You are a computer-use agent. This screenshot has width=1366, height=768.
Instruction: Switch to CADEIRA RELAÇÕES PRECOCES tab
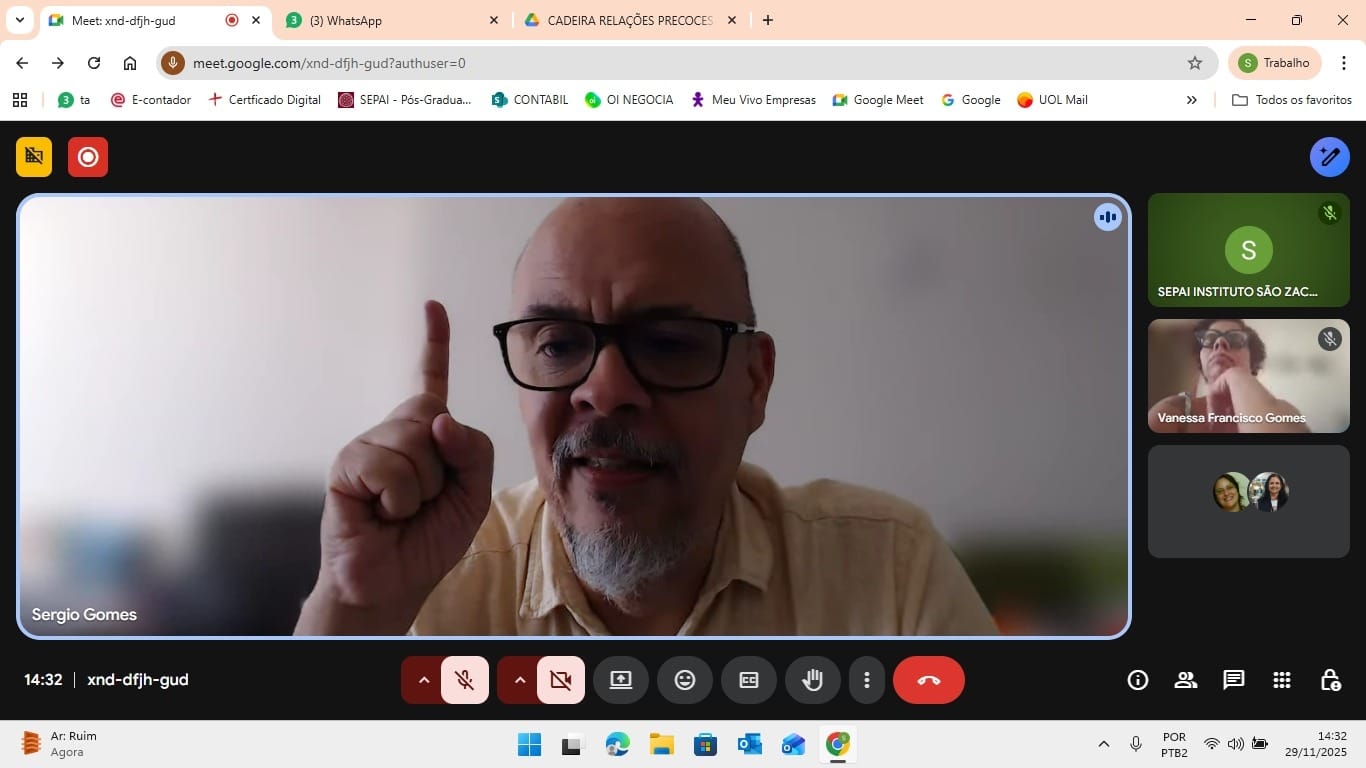click(x=628, y=20)
